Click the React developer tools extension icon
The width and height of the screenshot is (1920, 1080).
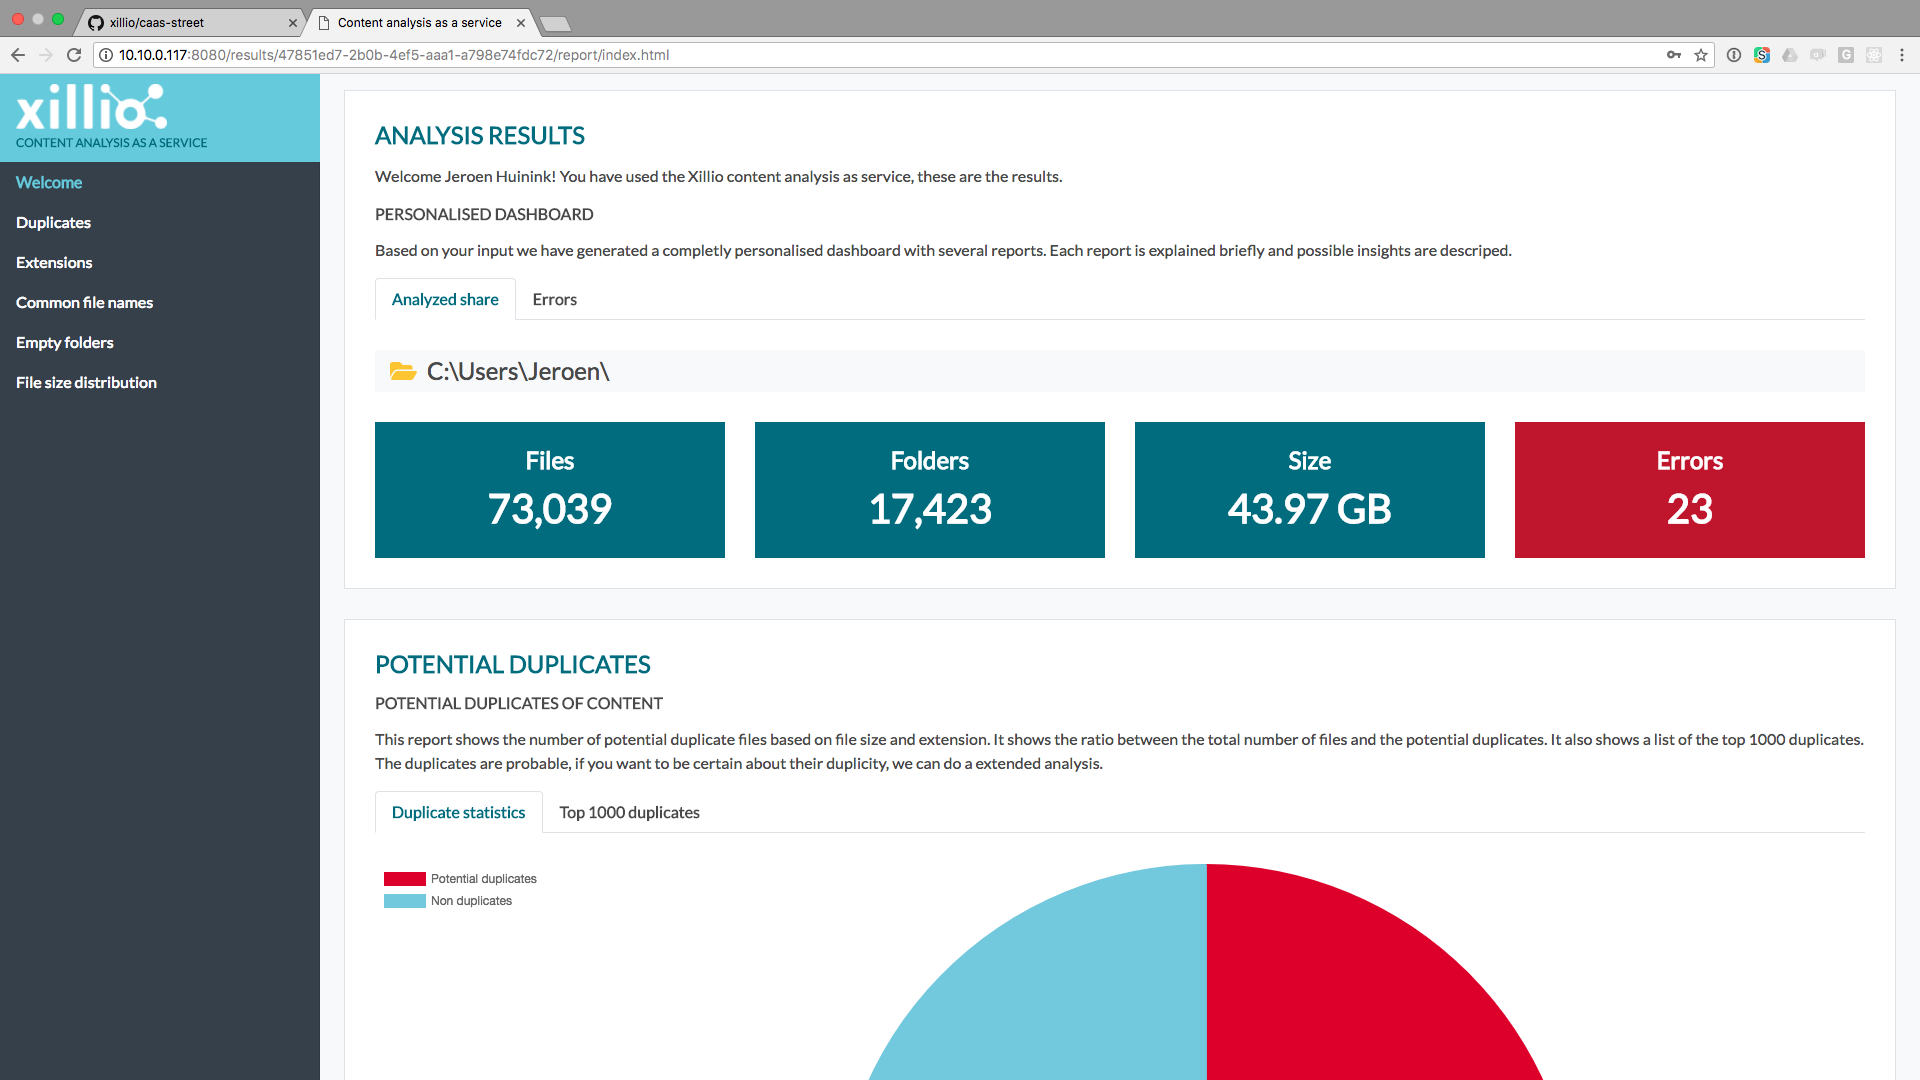(x=1874, y=55)
